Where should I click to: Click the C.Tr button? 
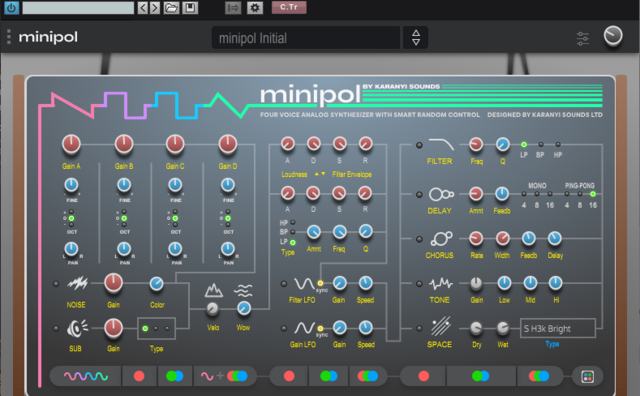[x=289, y=7]
